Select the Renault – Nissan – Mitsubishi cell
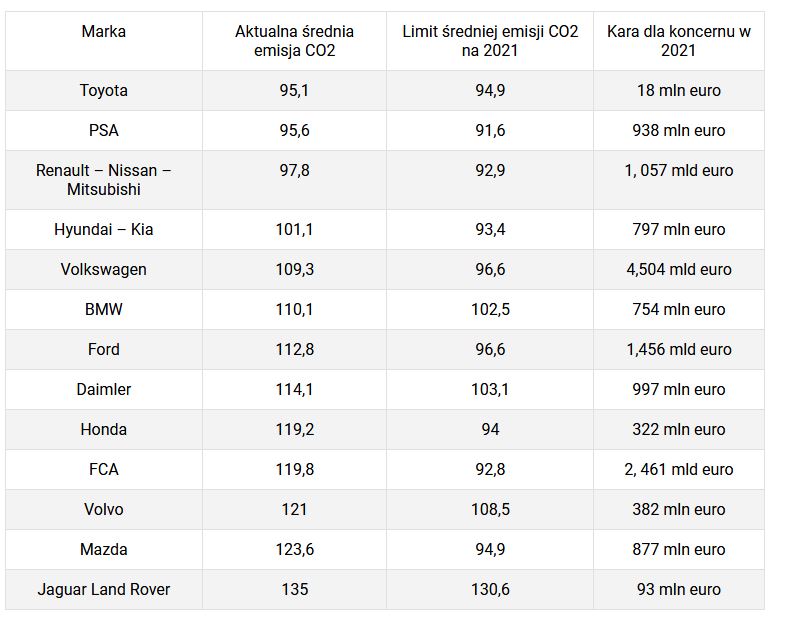Screen dimensions: 789x623 point(104,179)
